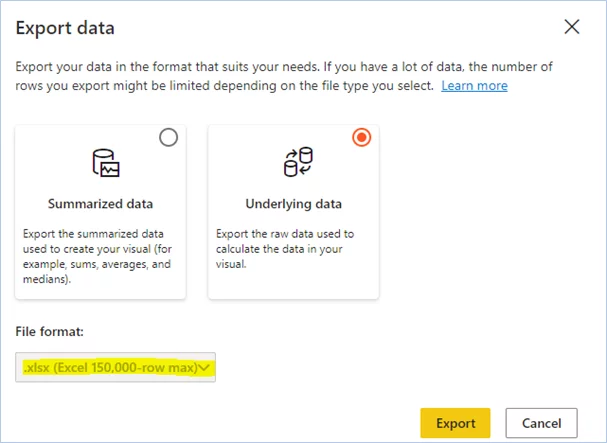This screenshot has width=607, height=443.
Task: Close the Export data dialog
Action: tap(572, 27)
